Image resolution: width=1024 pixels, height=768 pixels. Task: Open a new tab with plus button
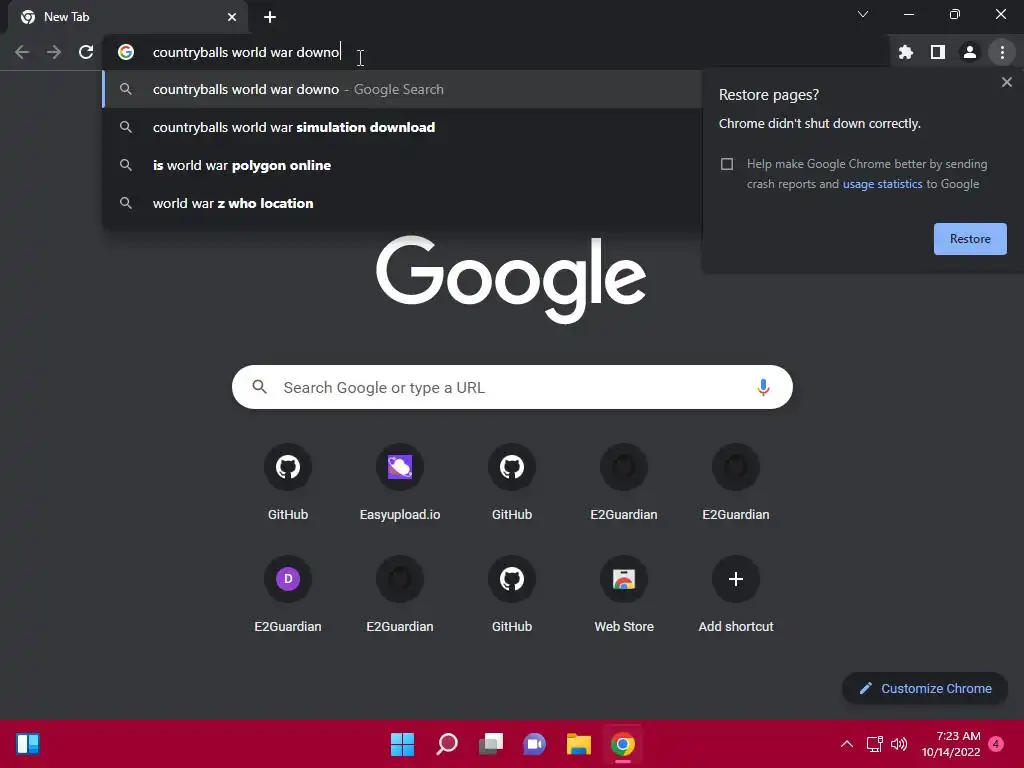point(270,17)
